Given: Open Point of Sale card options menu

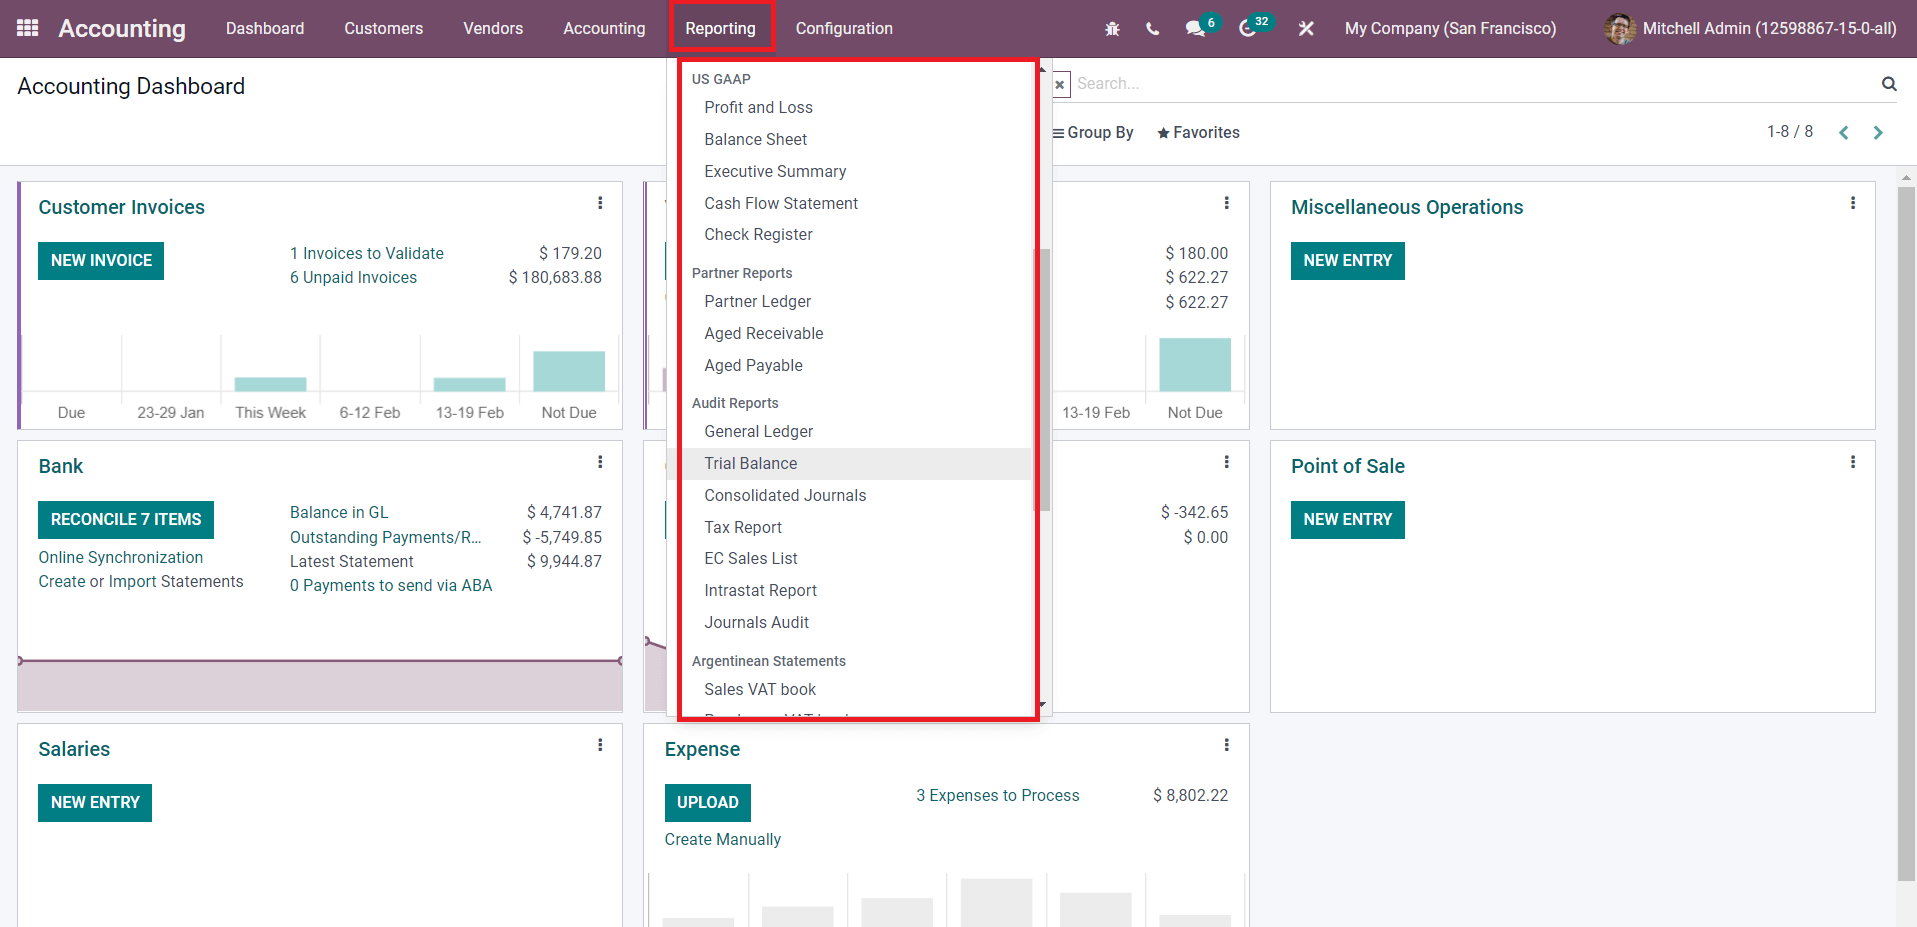Looking at the screenshot, I should click(x=1853, y=462).
